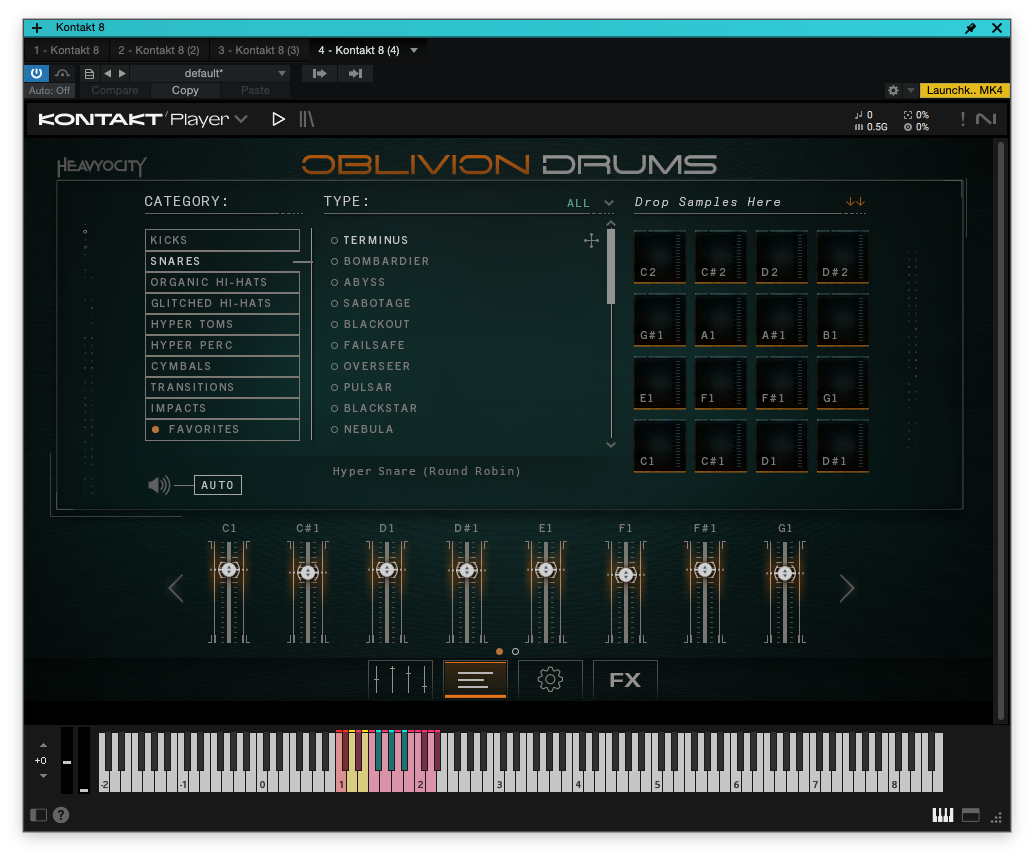Viewport: 1034px width, 859px height.
Task: Switch to 2 - Kontakt 8 (2) tab
Action: [158, 50]
